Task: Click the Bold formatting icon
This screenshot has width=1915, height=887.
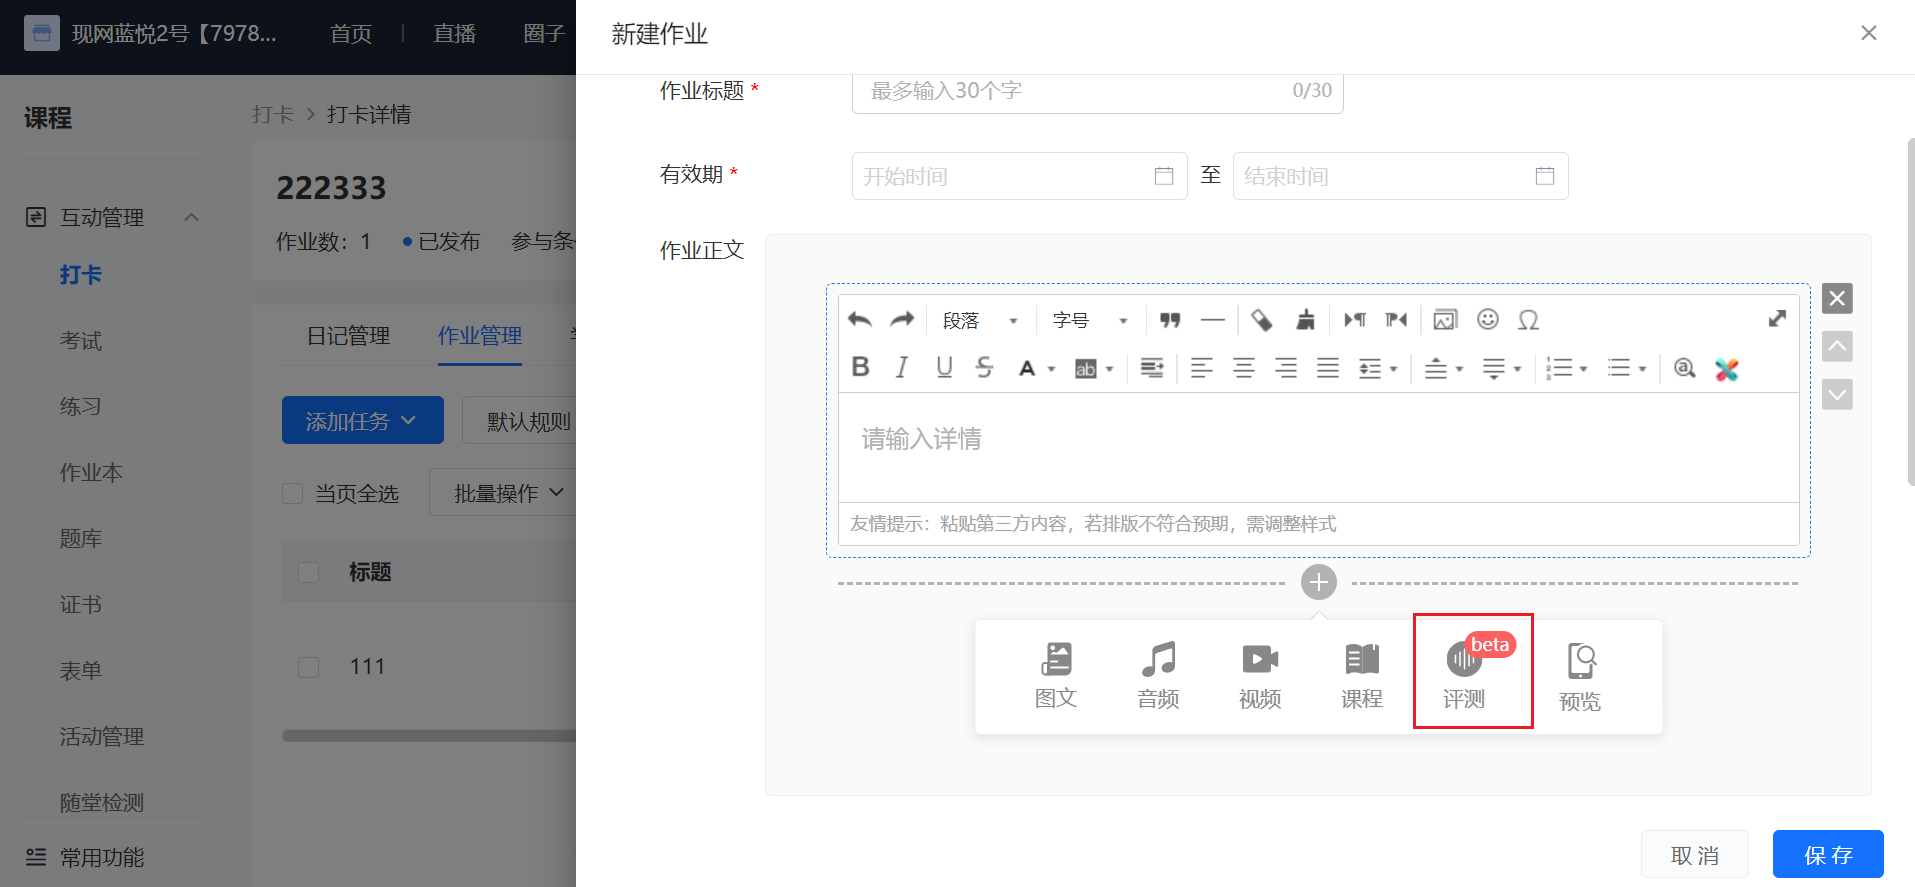Action: coord(860,367)
